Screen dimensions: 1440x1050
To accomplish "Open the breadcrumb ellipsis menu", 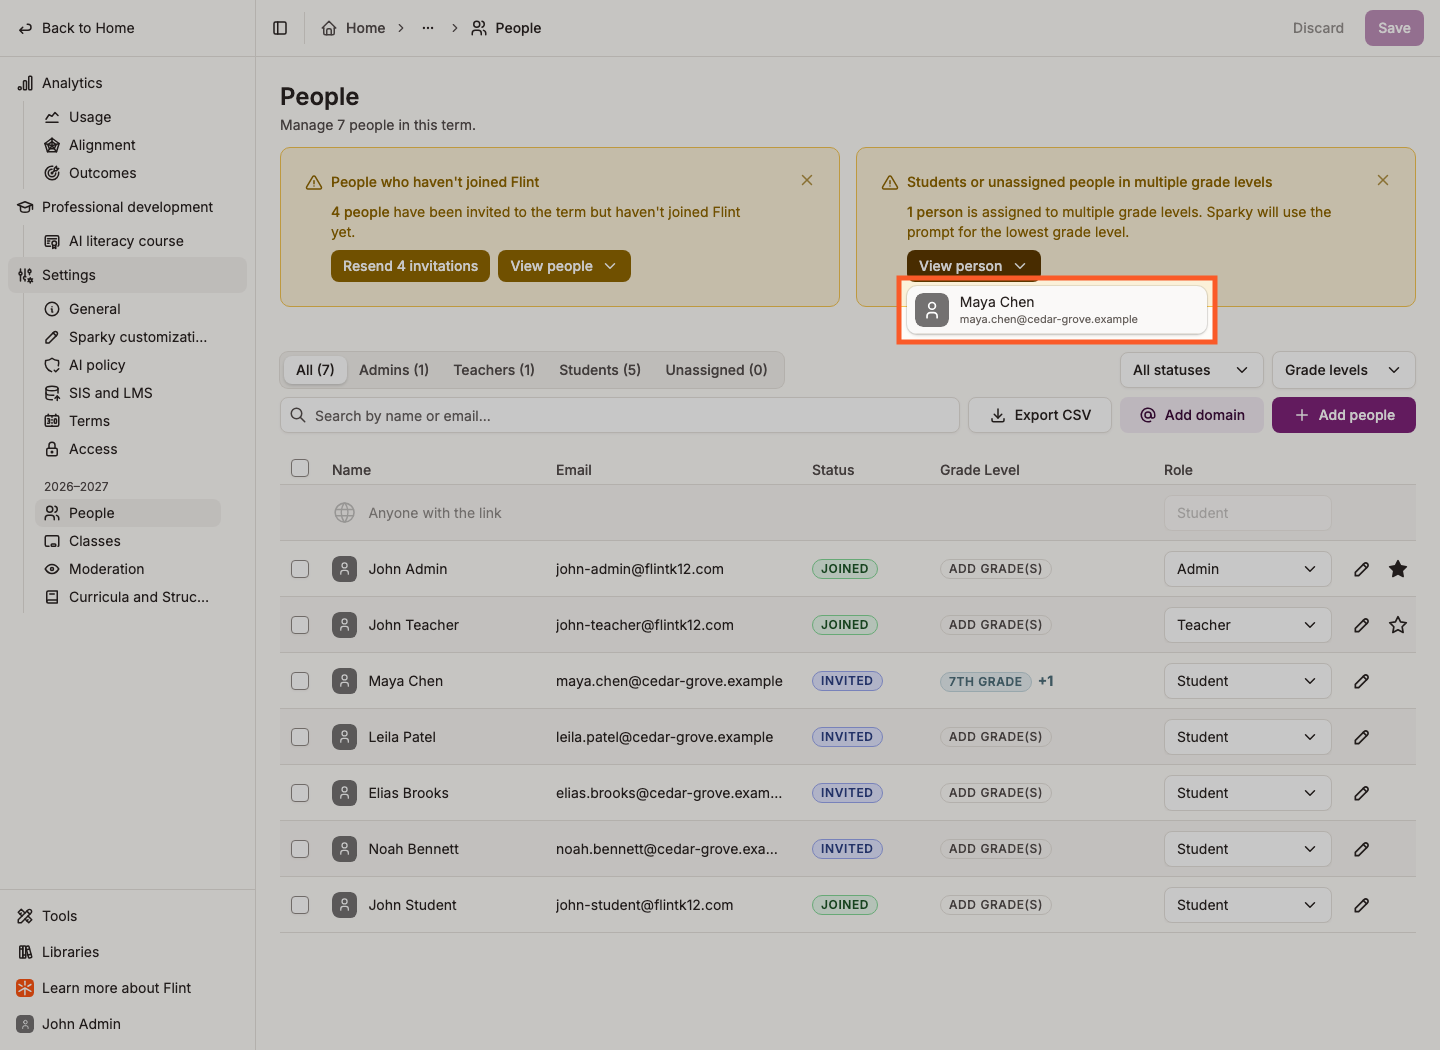I will pyautogui.click(x=428, y=28).
